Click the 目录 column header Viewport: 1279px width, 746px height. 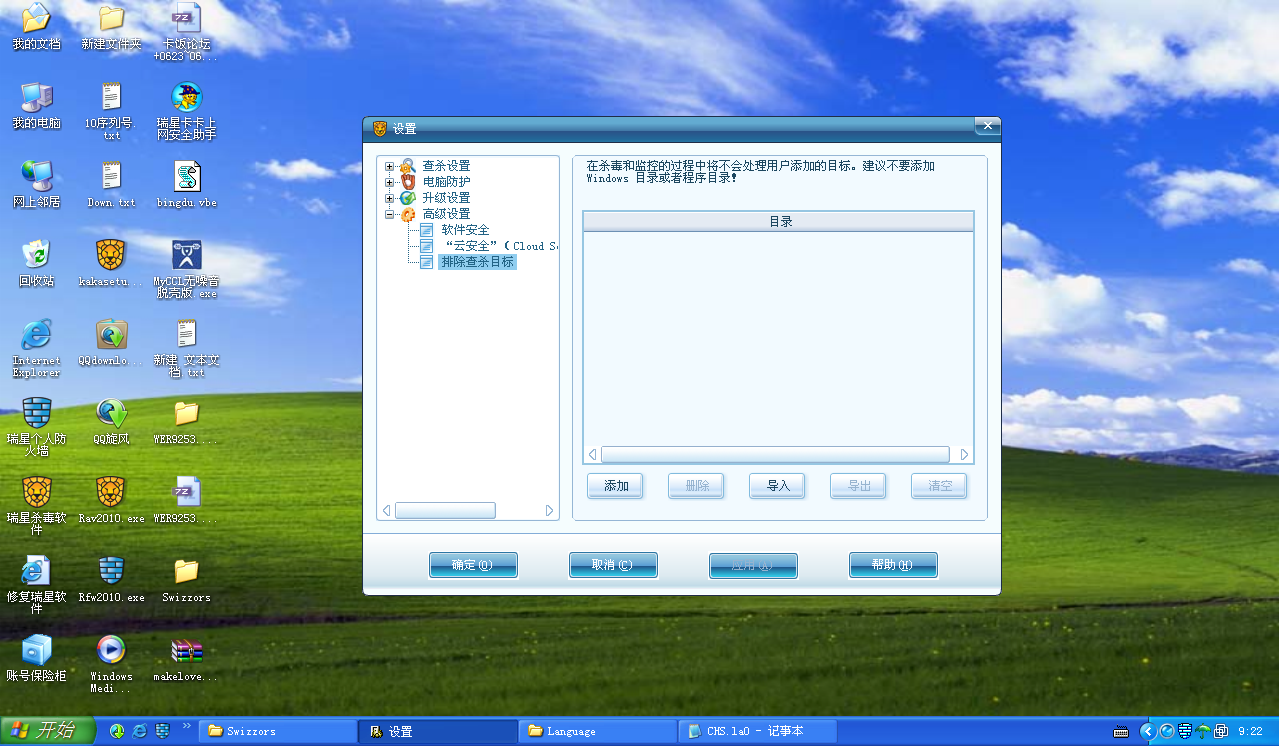(778, 221)
